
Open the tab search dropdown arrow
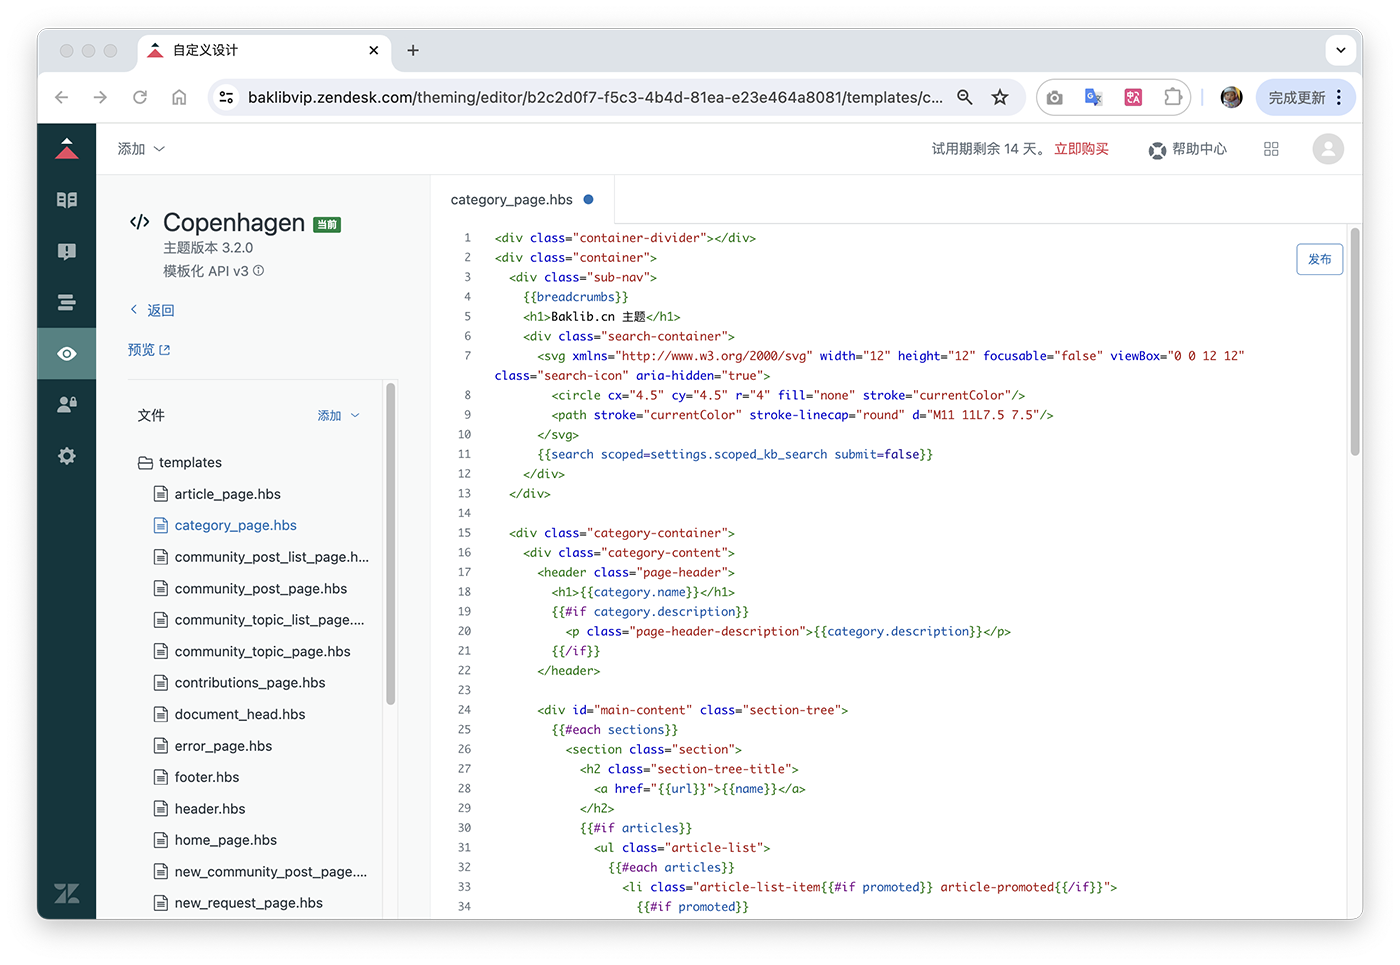coord(1341,50)
